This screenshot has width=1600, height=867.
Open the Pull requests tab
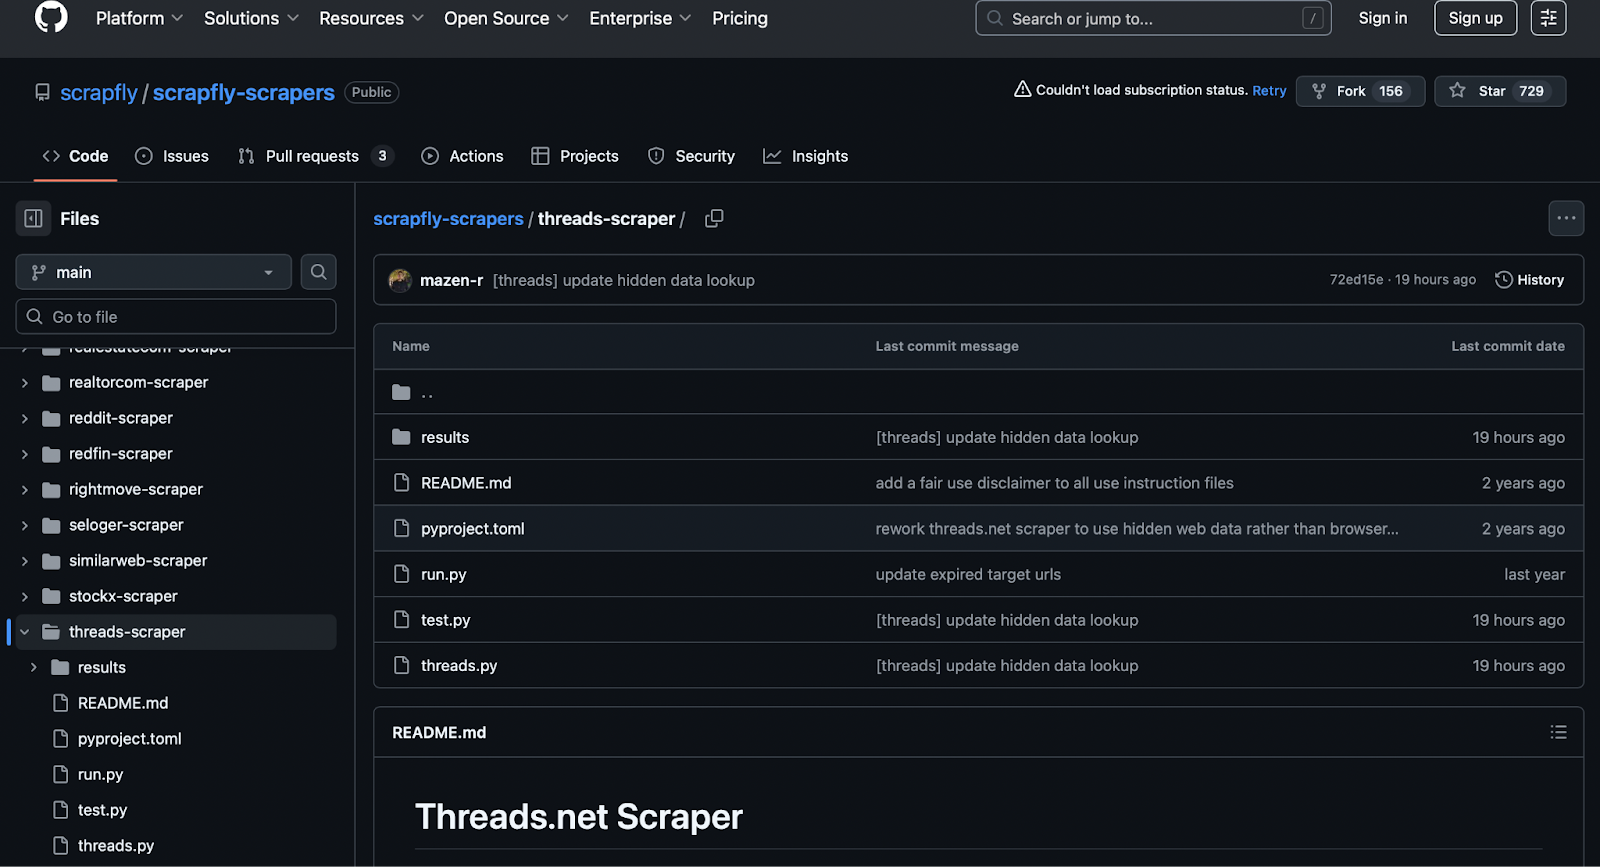pos(315,156)
